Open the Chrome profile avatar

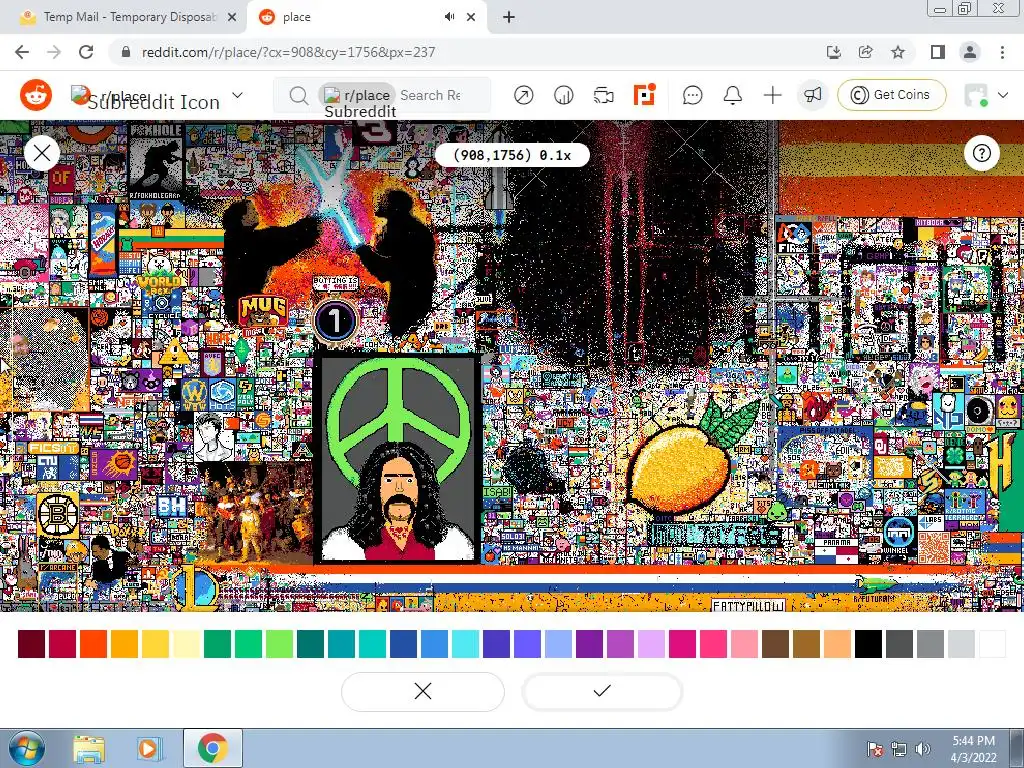970,52
